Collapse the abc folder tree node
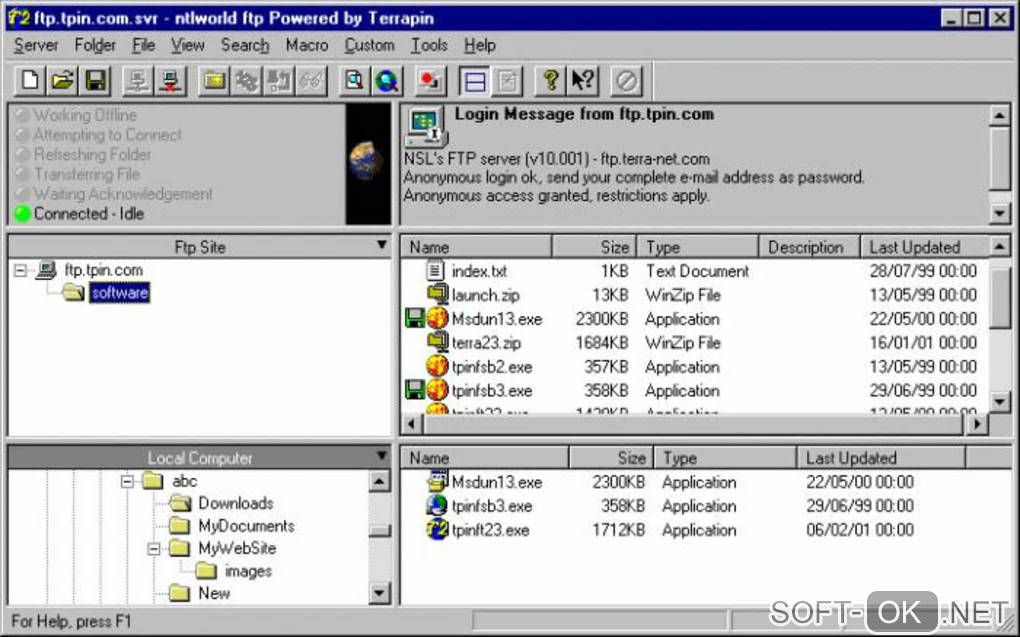 128,481
